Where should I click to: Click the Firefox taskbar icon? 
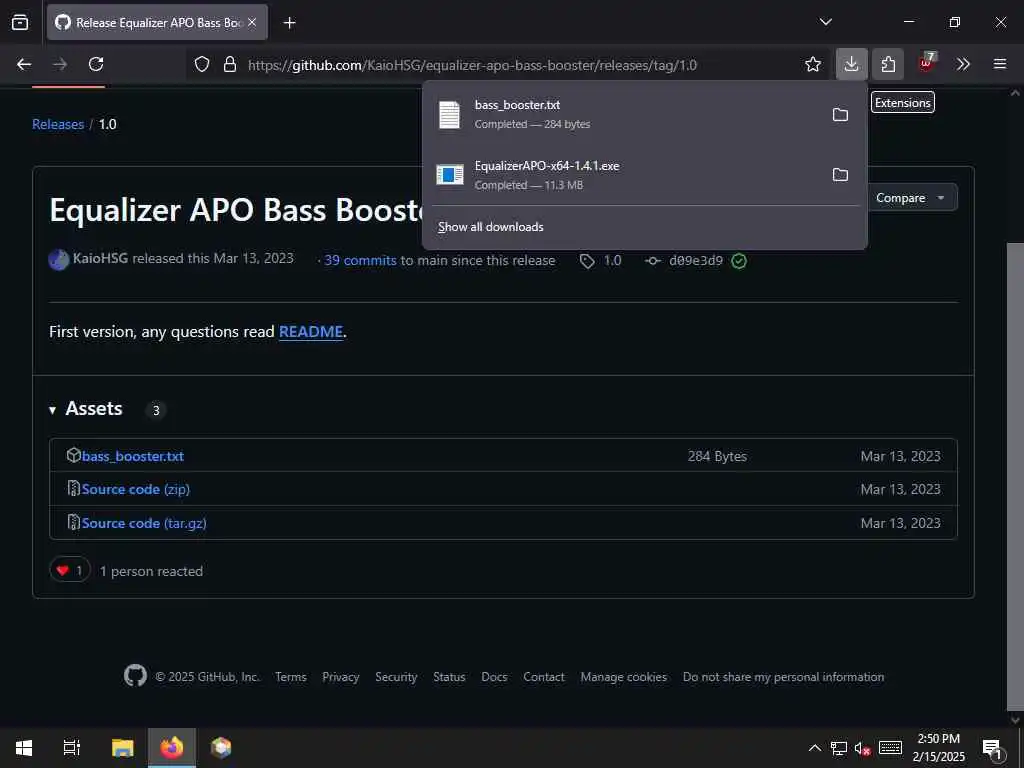(172, 748)
